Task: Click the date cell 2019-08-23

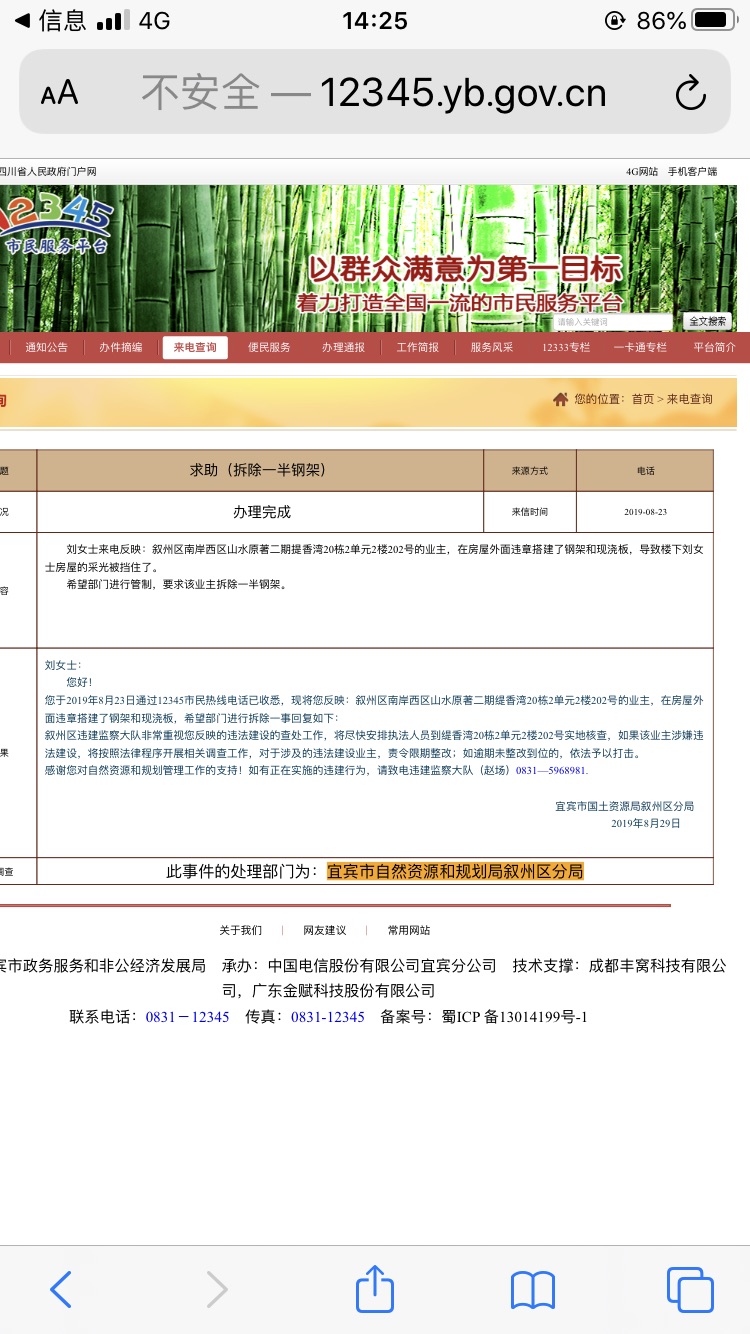Action: tap(645, 512)
